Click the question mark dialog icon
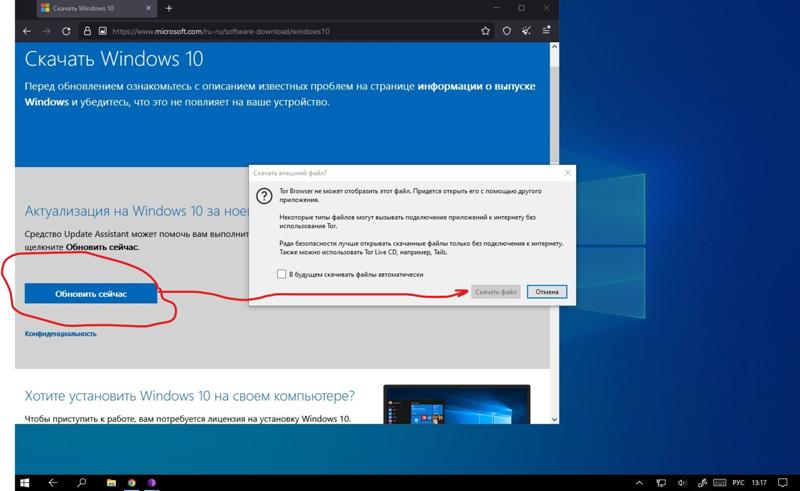This screenshot has width=800, height=491. tap(264, 196)
